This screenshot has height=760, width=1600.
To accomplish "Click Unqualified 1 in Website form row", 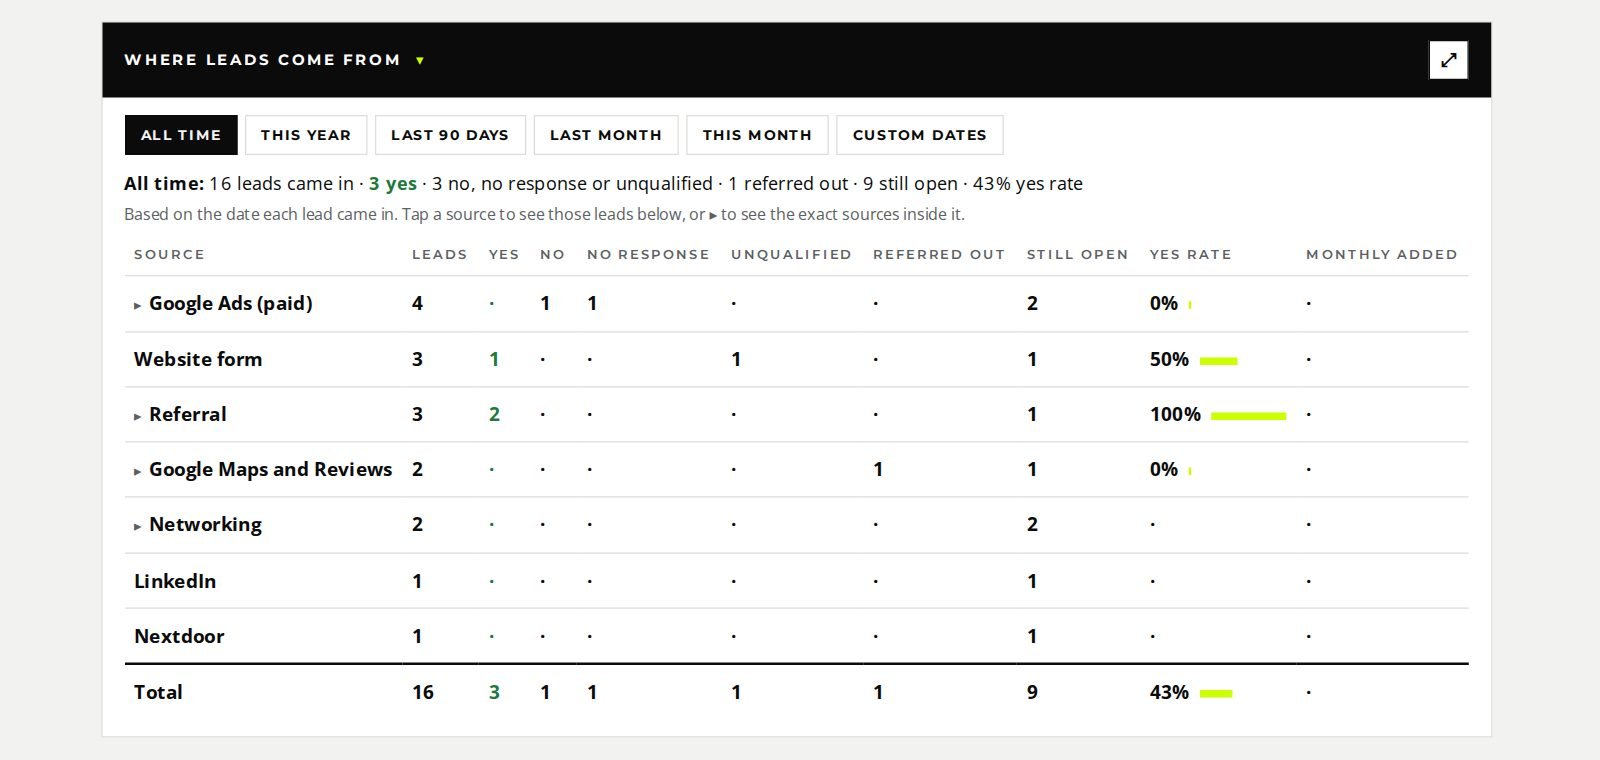I will (736, 359).
